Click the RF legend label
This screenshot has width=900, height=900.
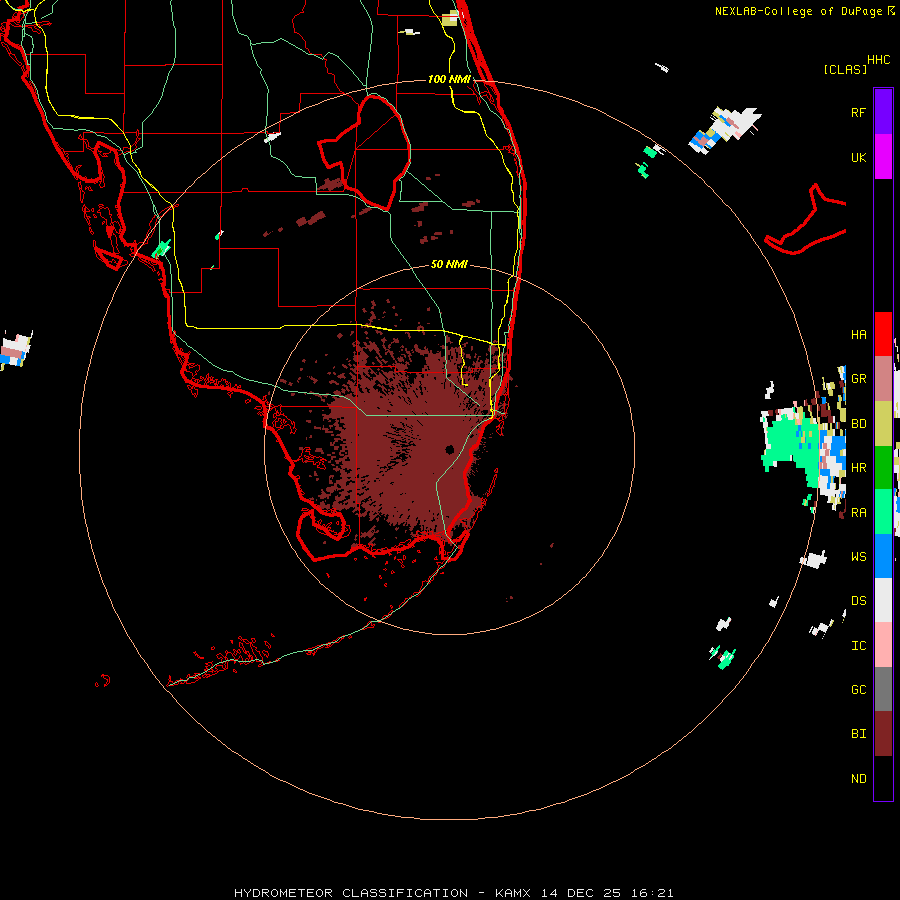(x=858, y=112)
